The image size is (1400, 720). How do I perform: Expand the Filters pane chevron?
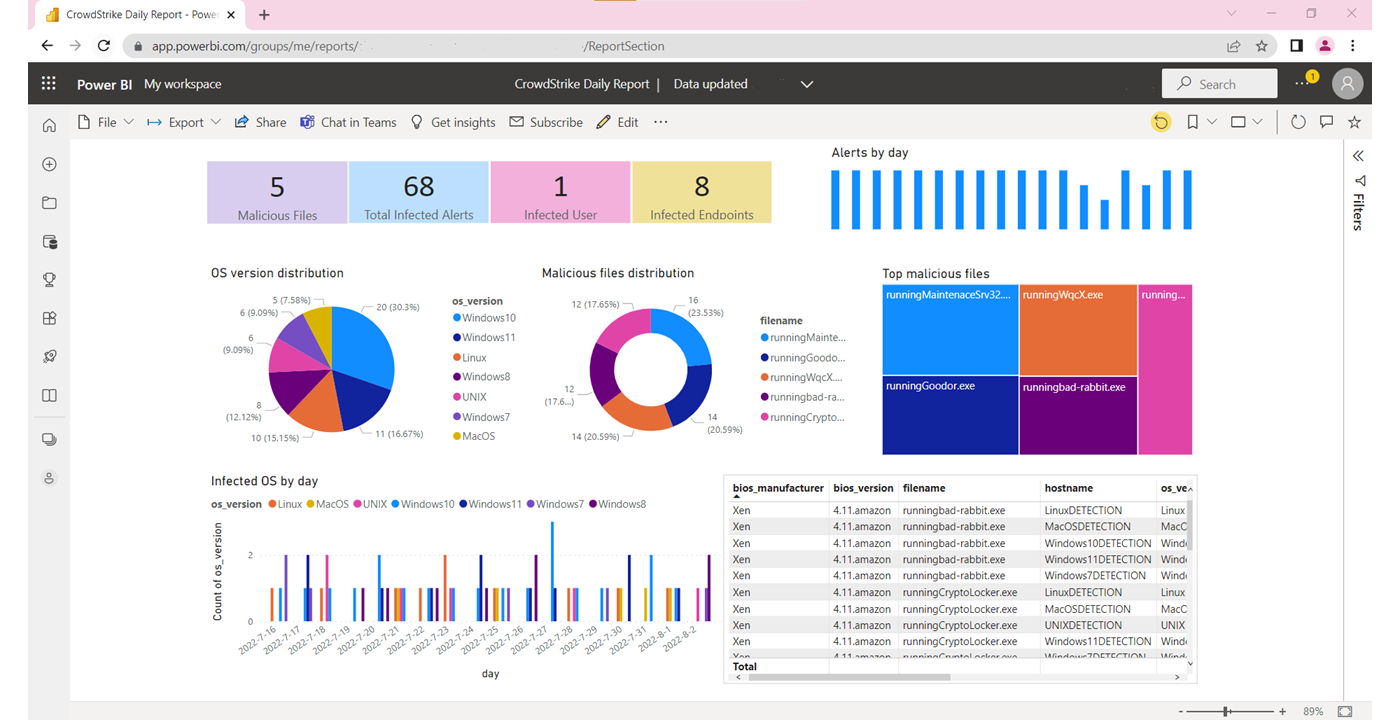click(1359, 155)
